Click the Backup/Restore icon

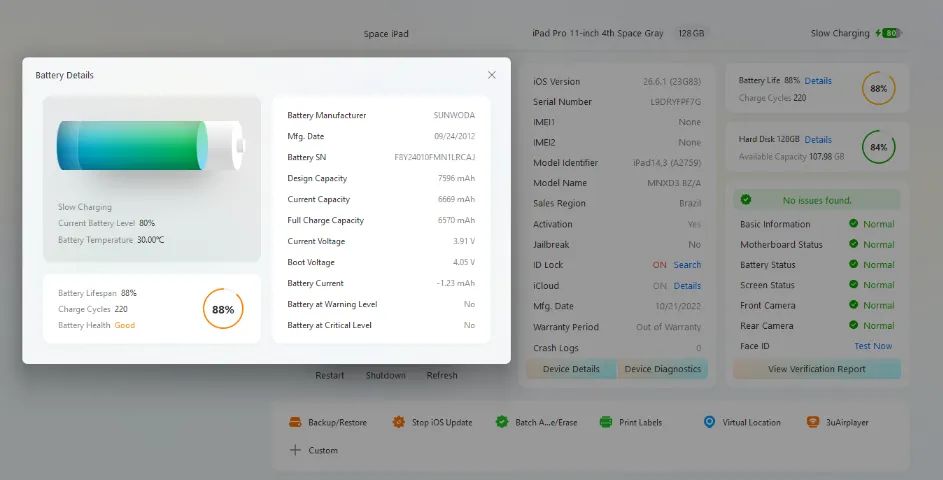pyautogui.click(x=295, y=422)
